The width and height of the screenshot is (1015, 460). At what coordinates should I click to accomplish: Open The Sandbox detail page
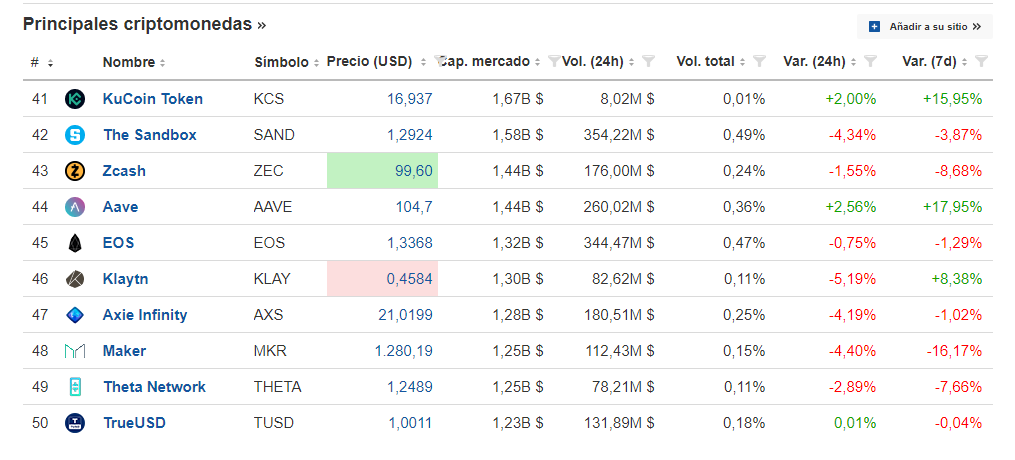point(150,135)
